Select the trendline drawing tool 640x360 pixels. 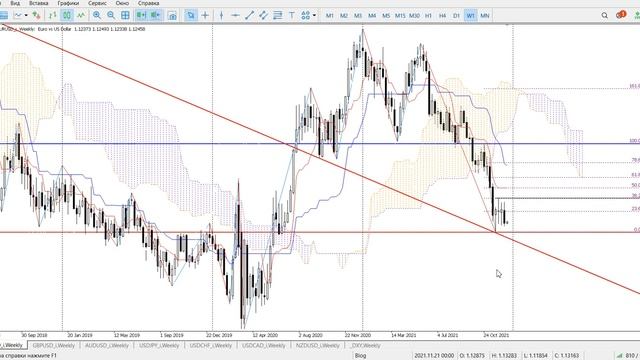[249, 16]
